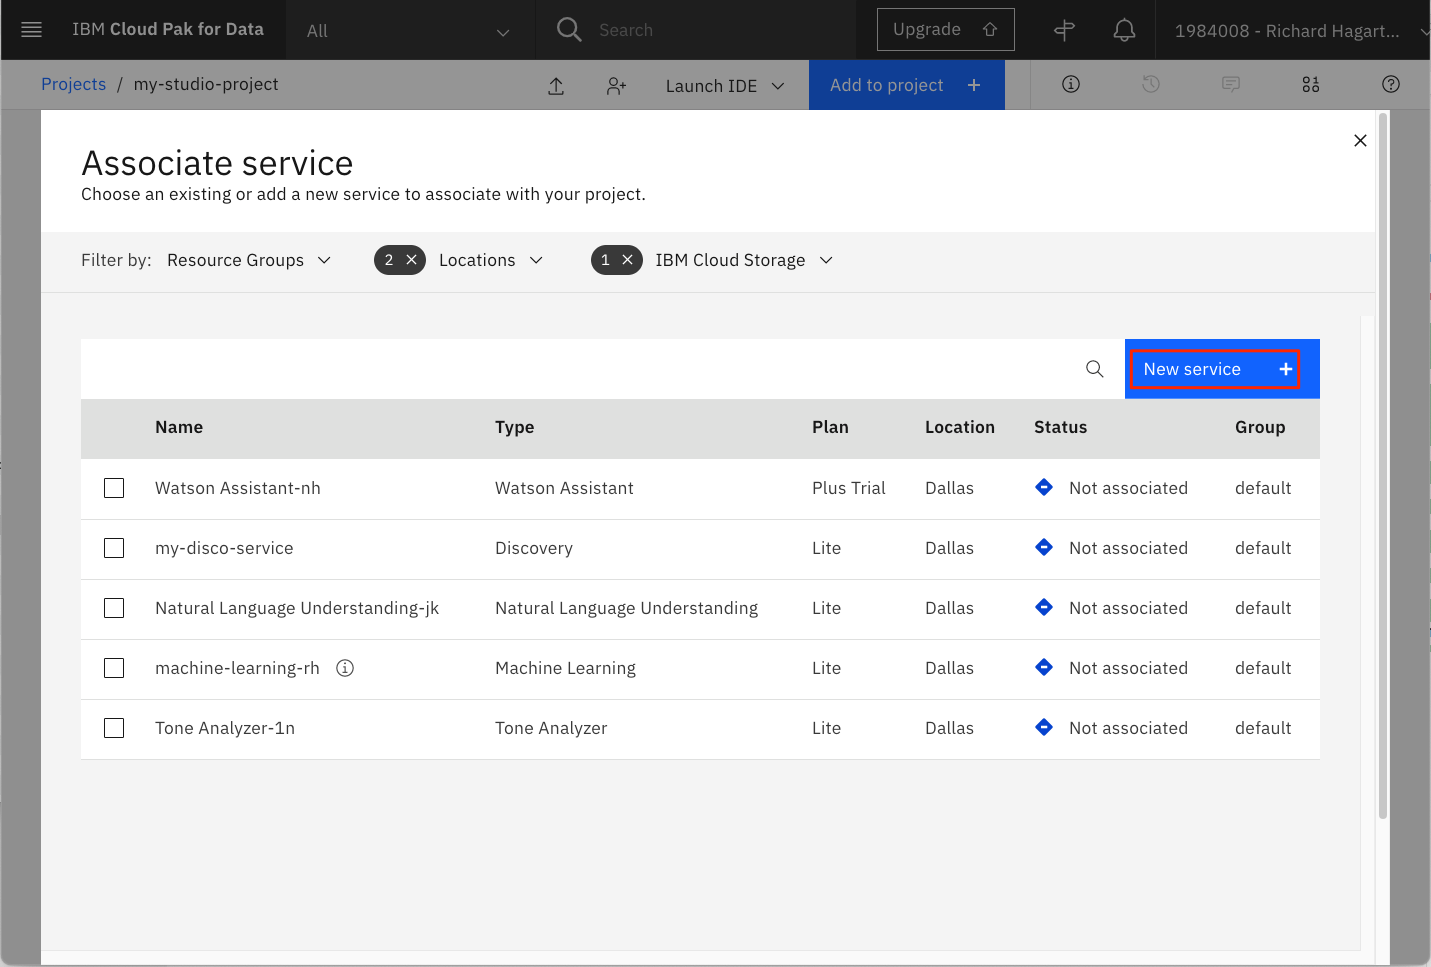This screenshot has width=1431, height=967.
Task: Open the project information icon
Action: pyautogui.click(x=1071, y=84)
